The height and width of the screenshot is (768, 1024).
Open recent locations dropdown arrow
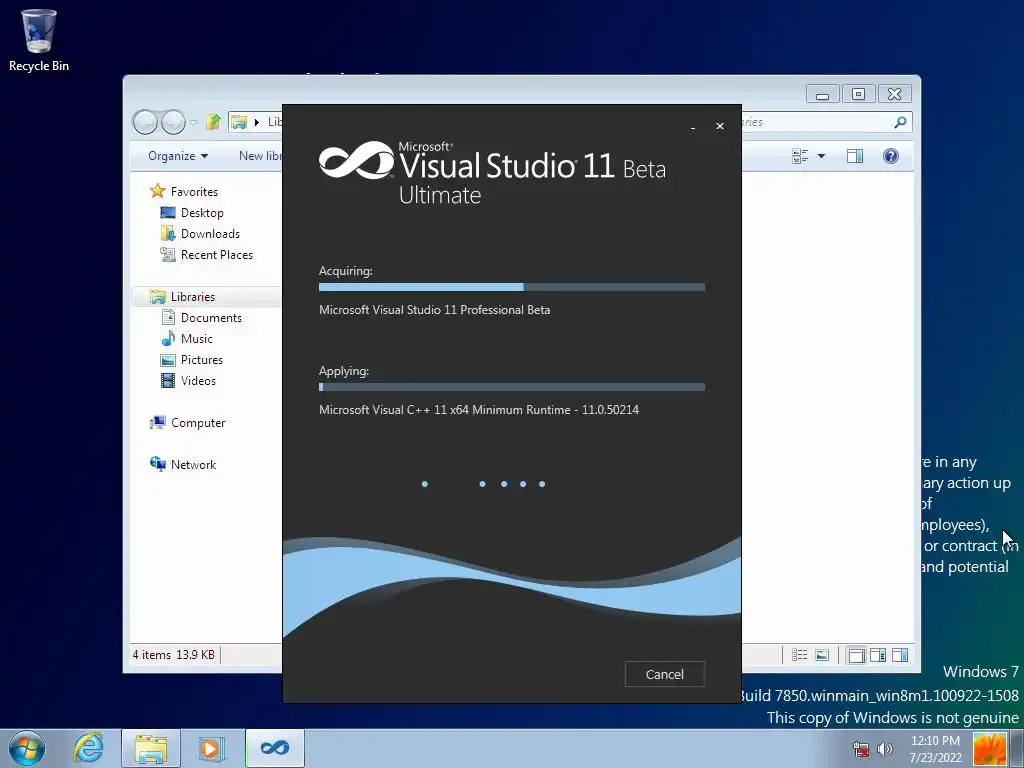pyautogui.click(x=193, y=122)
